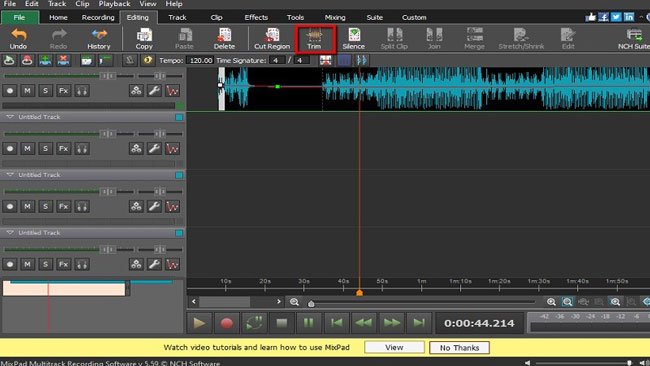Mute the second Untitled Track
This screenshot has width=650, height=366.
[x=27, y=206]
